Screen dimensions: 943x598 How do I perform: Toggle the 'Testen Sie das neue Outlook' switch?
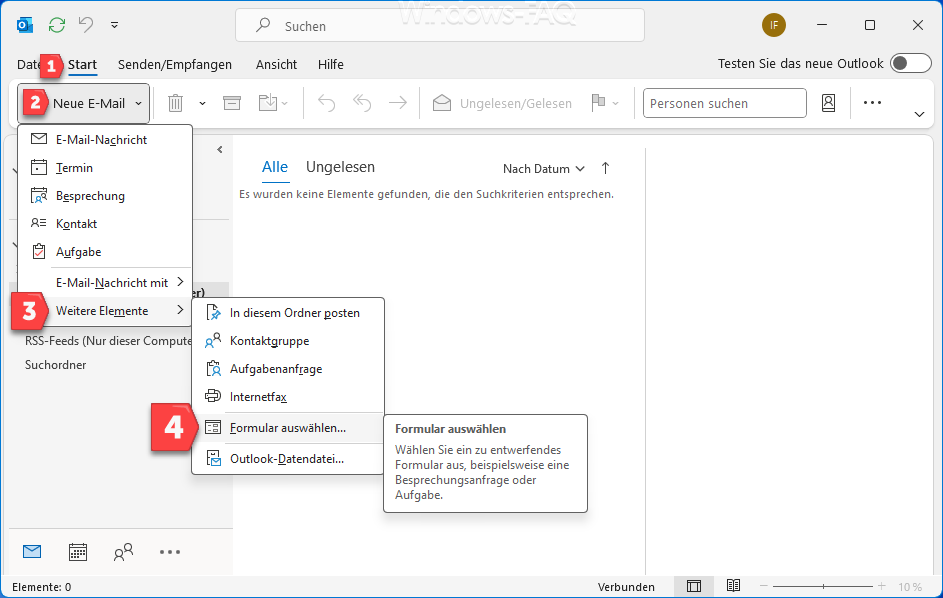(911, 63)
